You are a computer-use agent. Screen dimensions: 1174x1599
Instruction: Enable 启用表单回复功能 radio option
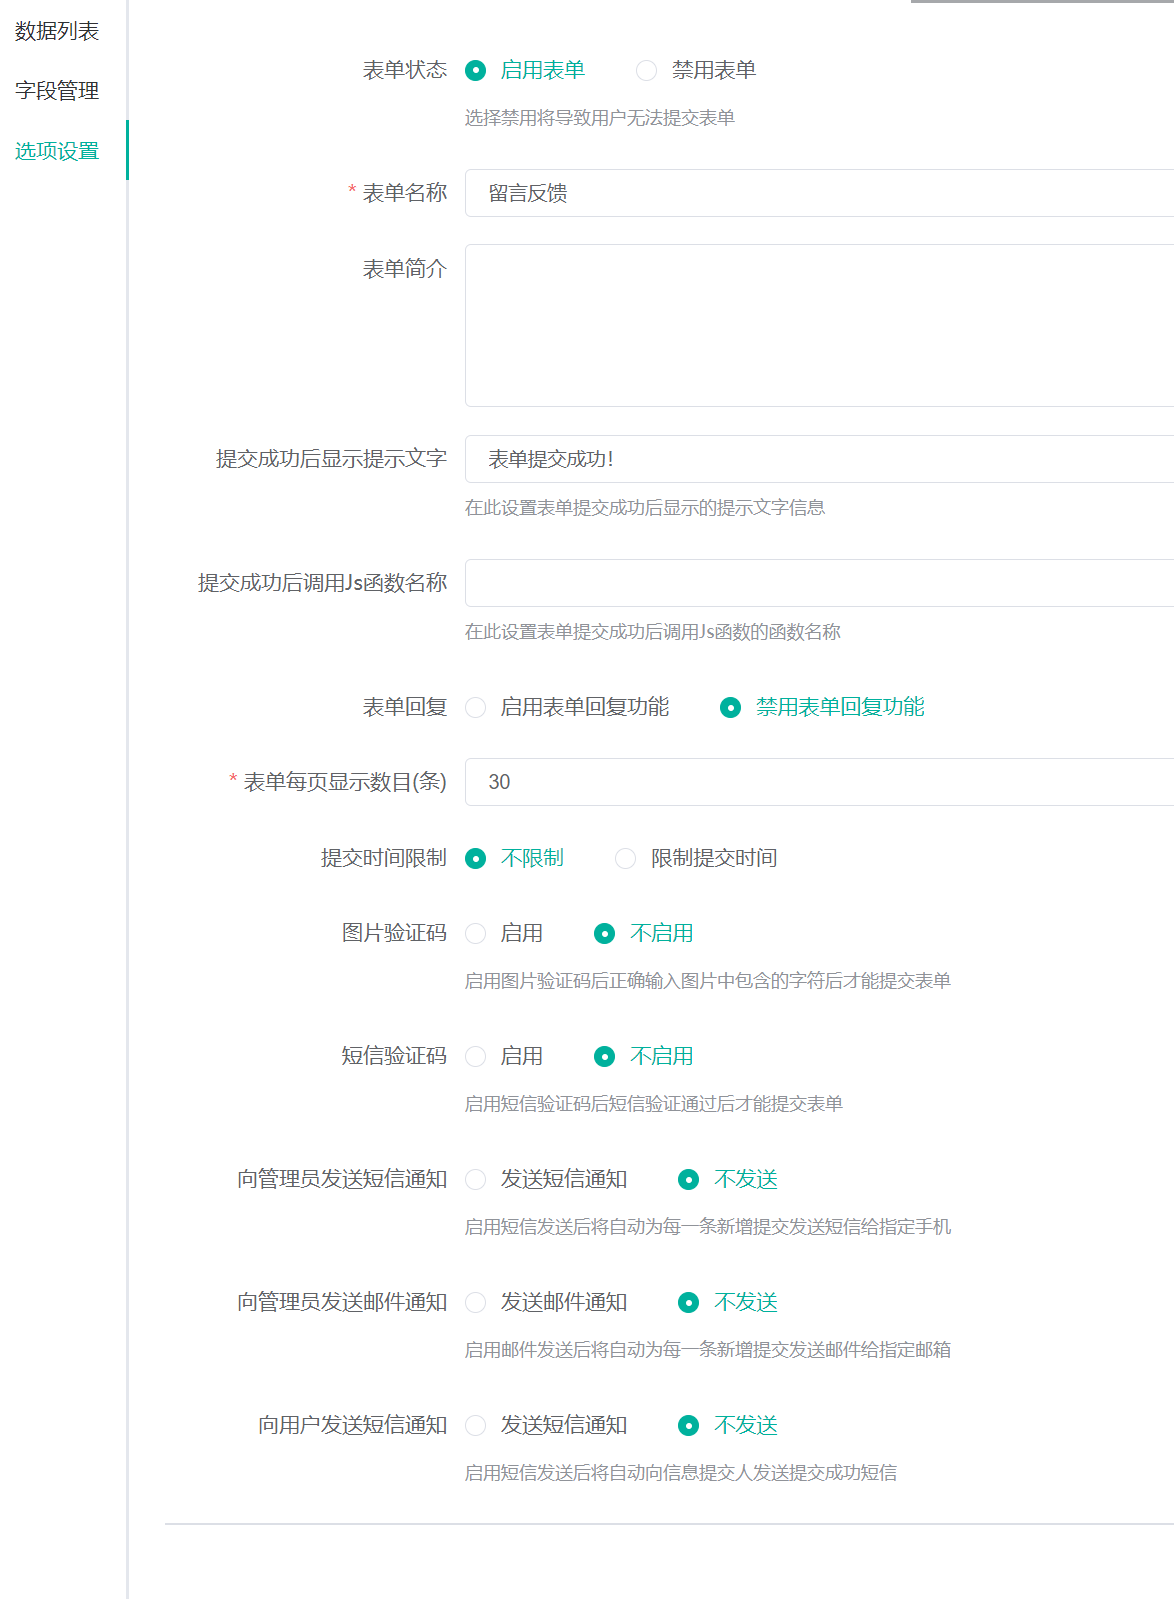(x=477, y=708)
